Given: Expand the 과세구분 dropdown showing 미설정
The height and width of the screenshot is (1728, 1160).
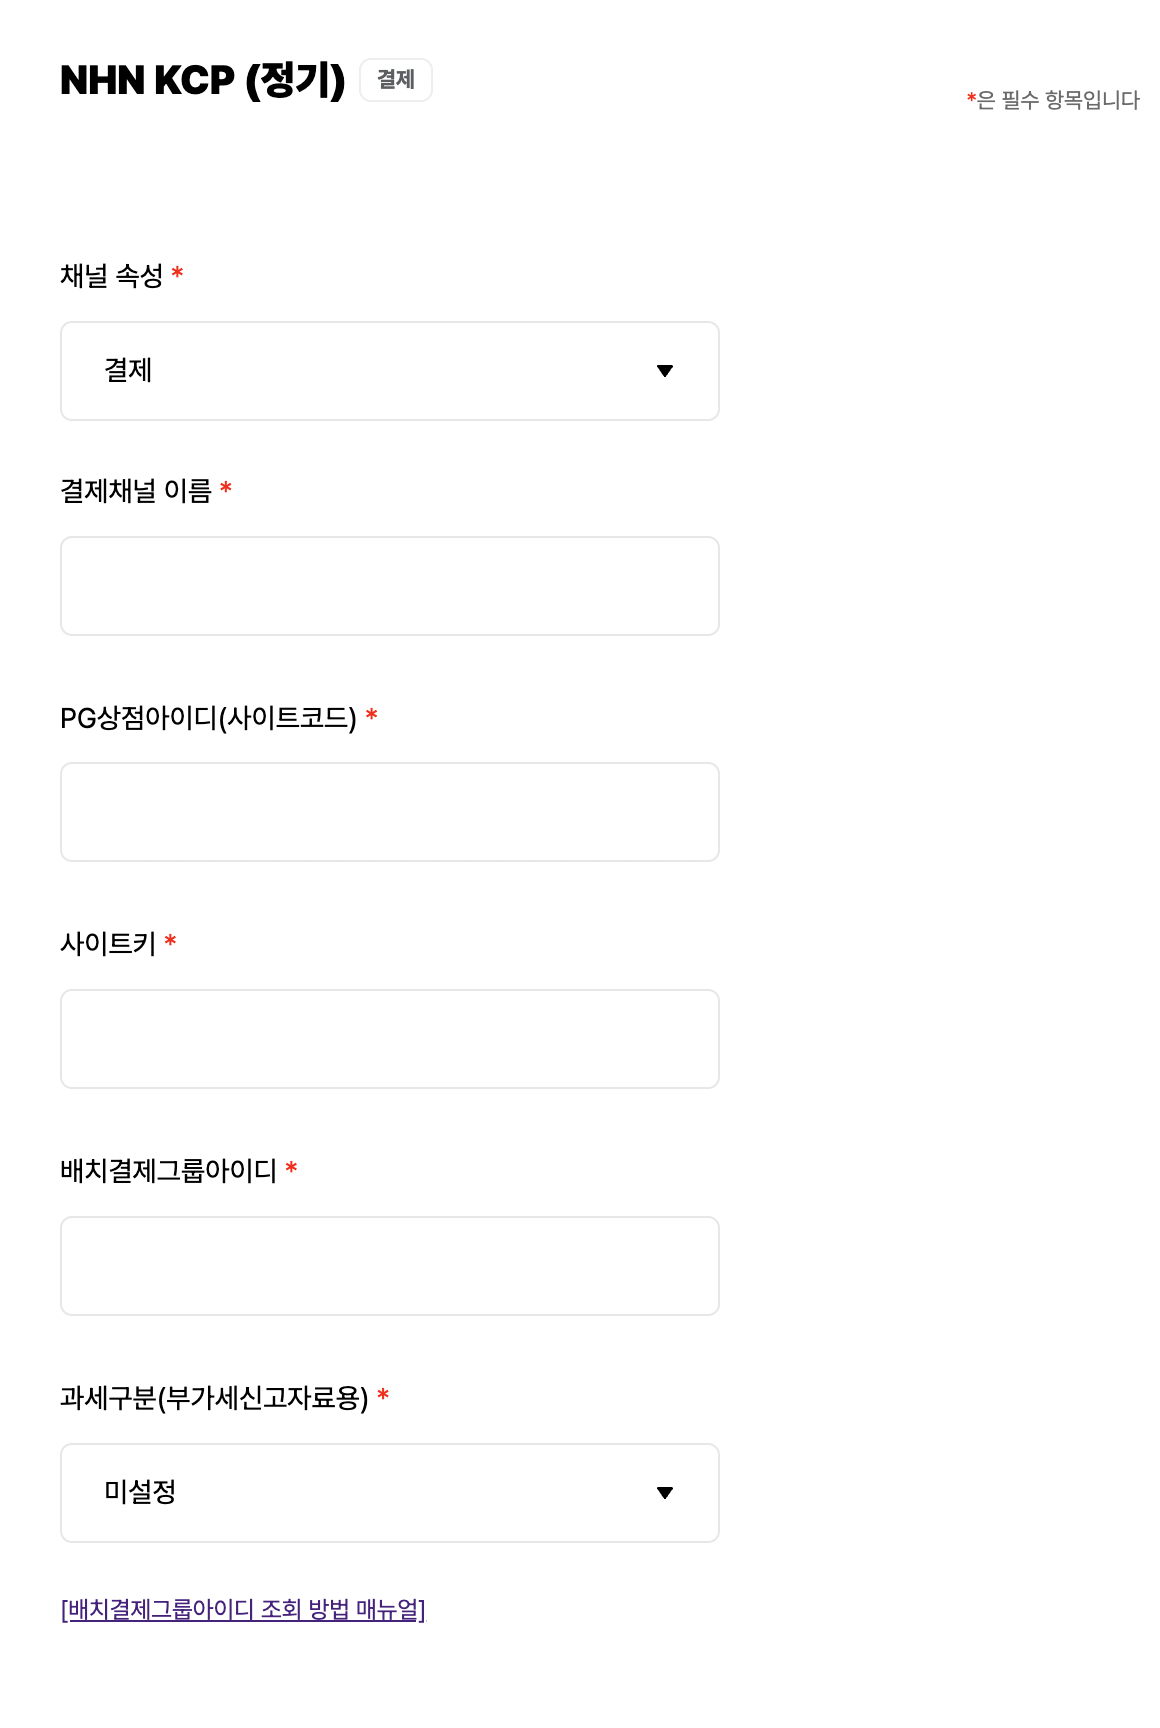Looking at the screenshot, I should (x=390, y=1493).
